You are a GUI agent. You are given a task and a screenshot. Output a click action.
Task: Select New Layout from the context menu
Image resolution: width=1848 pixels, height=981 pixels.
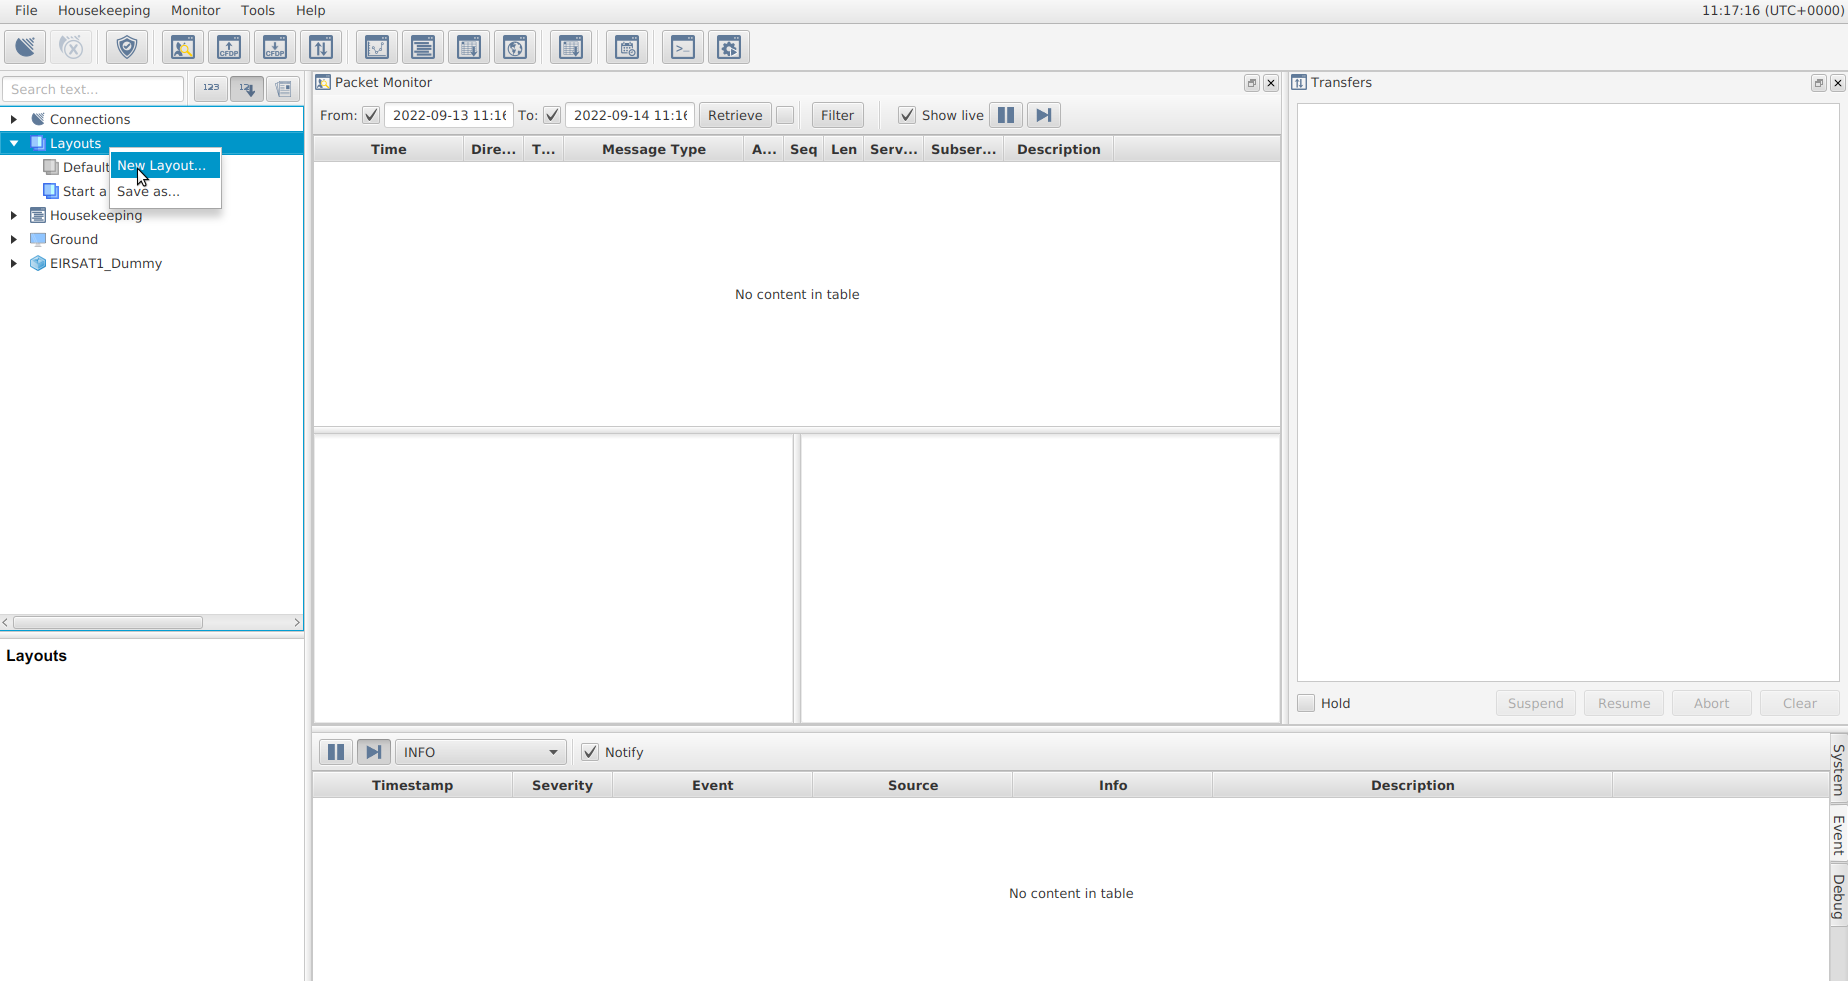tap(162, 165)
